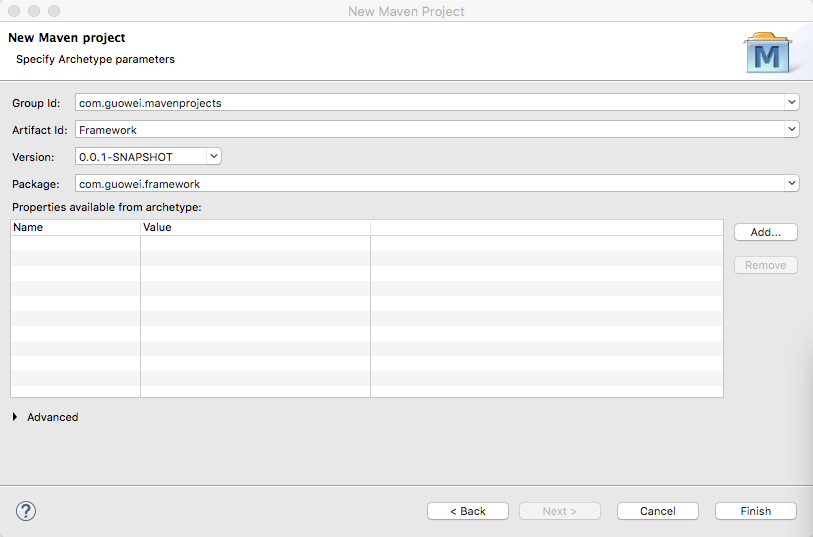
Task: Click the 'New Maven project' heading
Action: click(67, 38)
